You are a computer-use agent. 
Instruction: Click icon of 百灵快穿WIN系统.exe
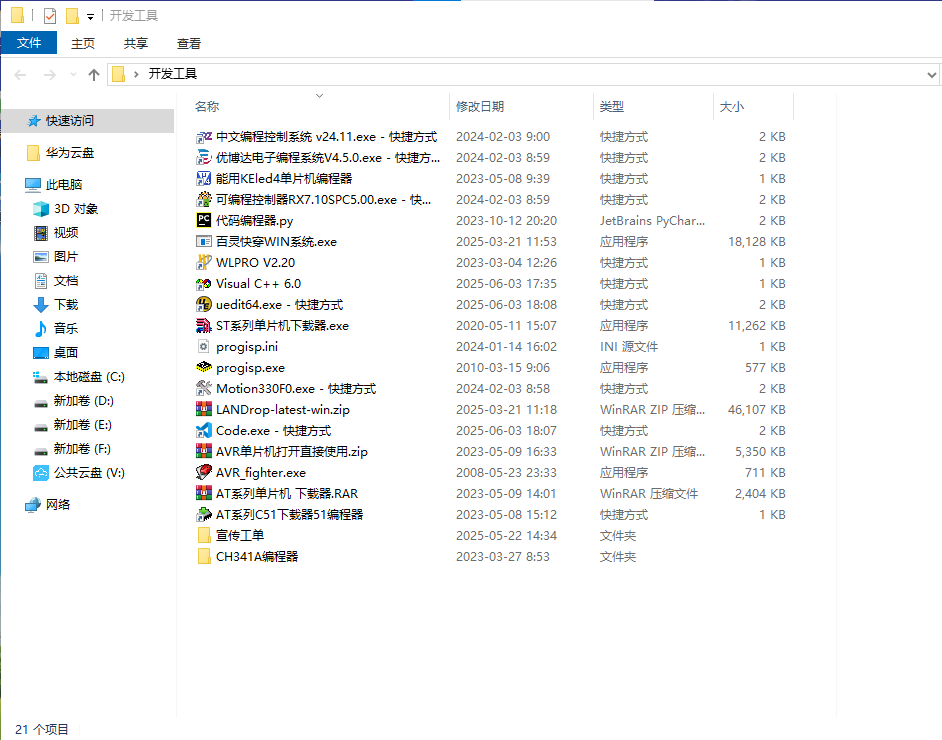(204, 241)
